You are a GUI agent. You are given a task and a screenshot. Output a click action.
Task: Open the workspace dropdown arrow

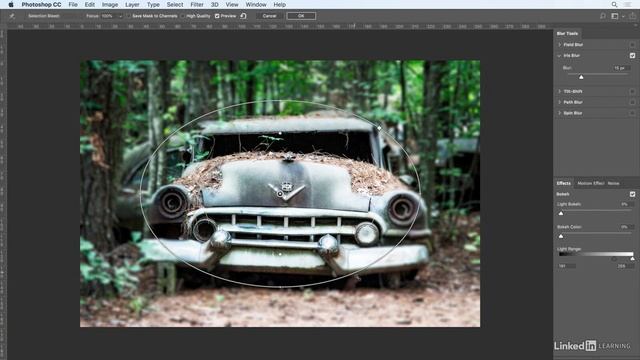tap(623, 16)
